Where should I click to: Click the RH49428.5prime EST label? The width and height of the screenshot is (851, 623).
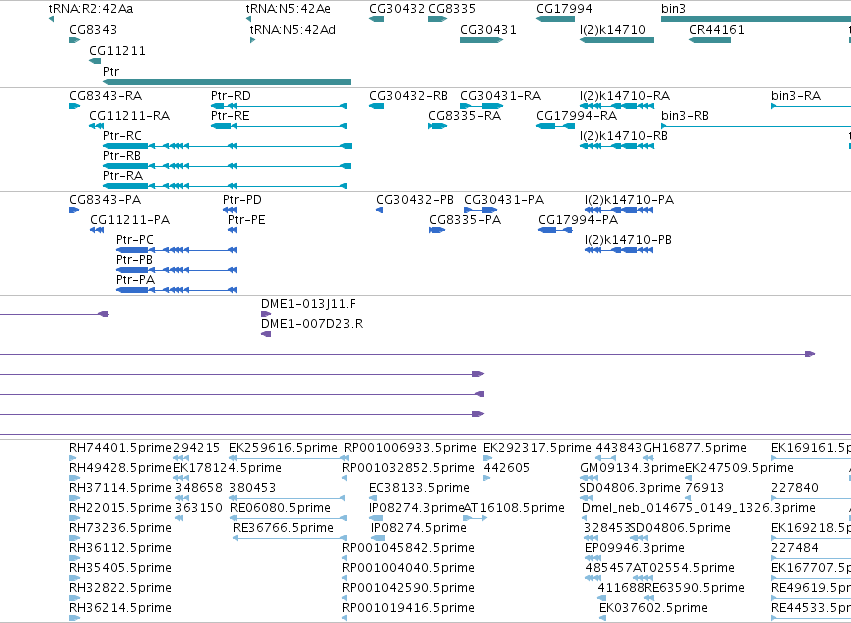pos(120,468)
